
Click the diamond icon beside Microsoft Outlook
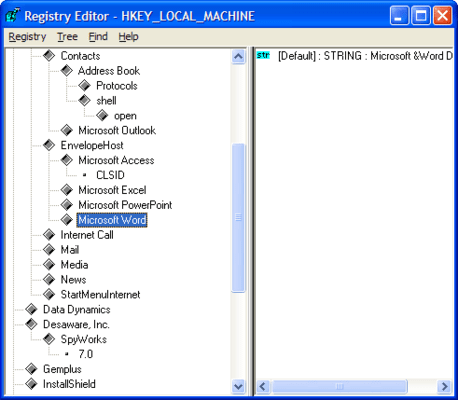[67, 130]
